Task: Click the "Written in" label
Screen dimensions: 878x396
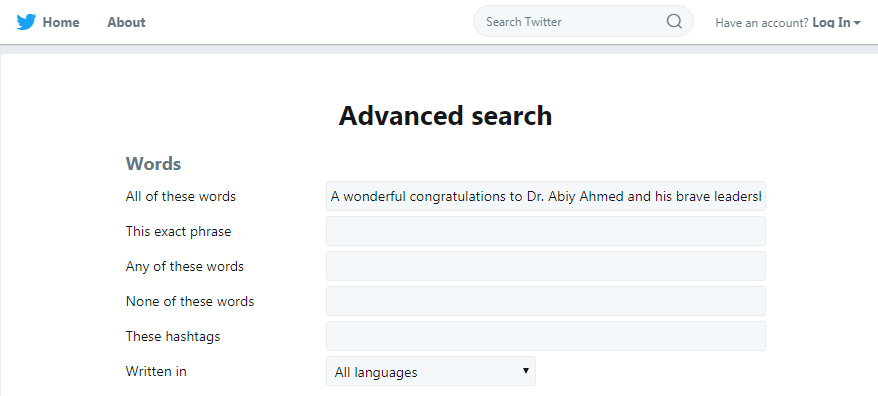Action: (x=156, y=371)
